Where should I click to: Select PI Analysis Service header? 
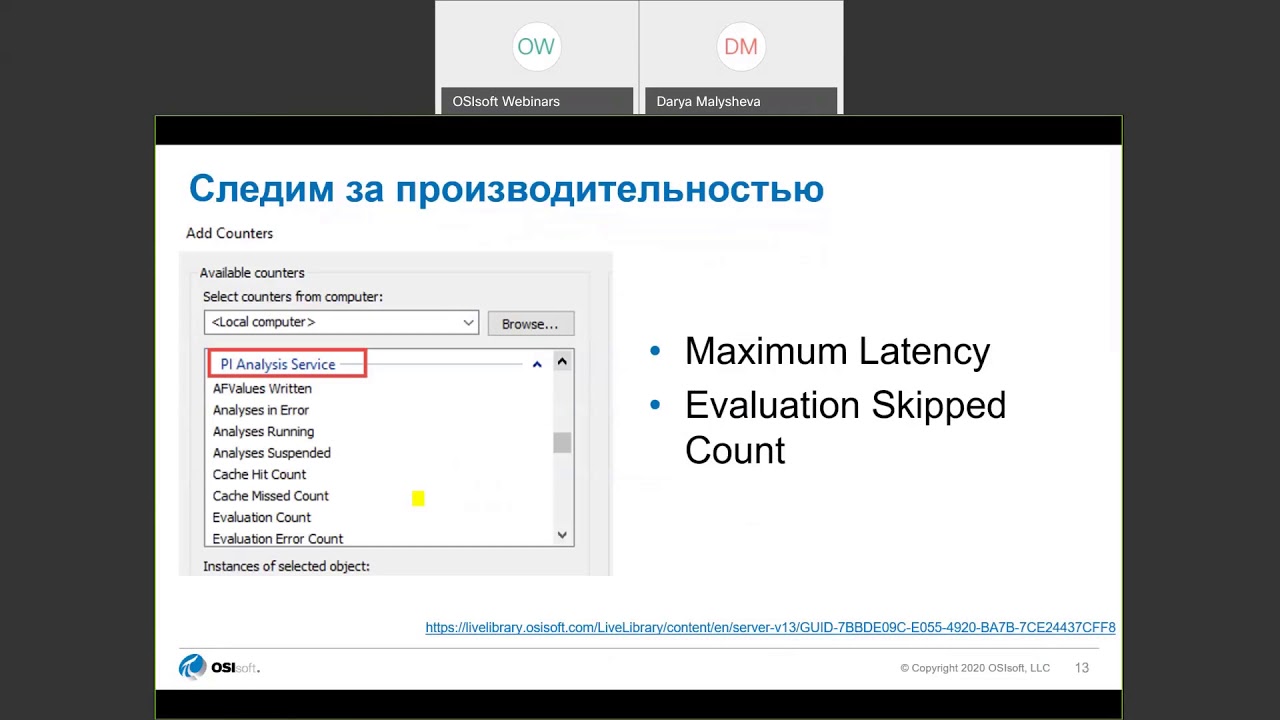tap(278, 364)
